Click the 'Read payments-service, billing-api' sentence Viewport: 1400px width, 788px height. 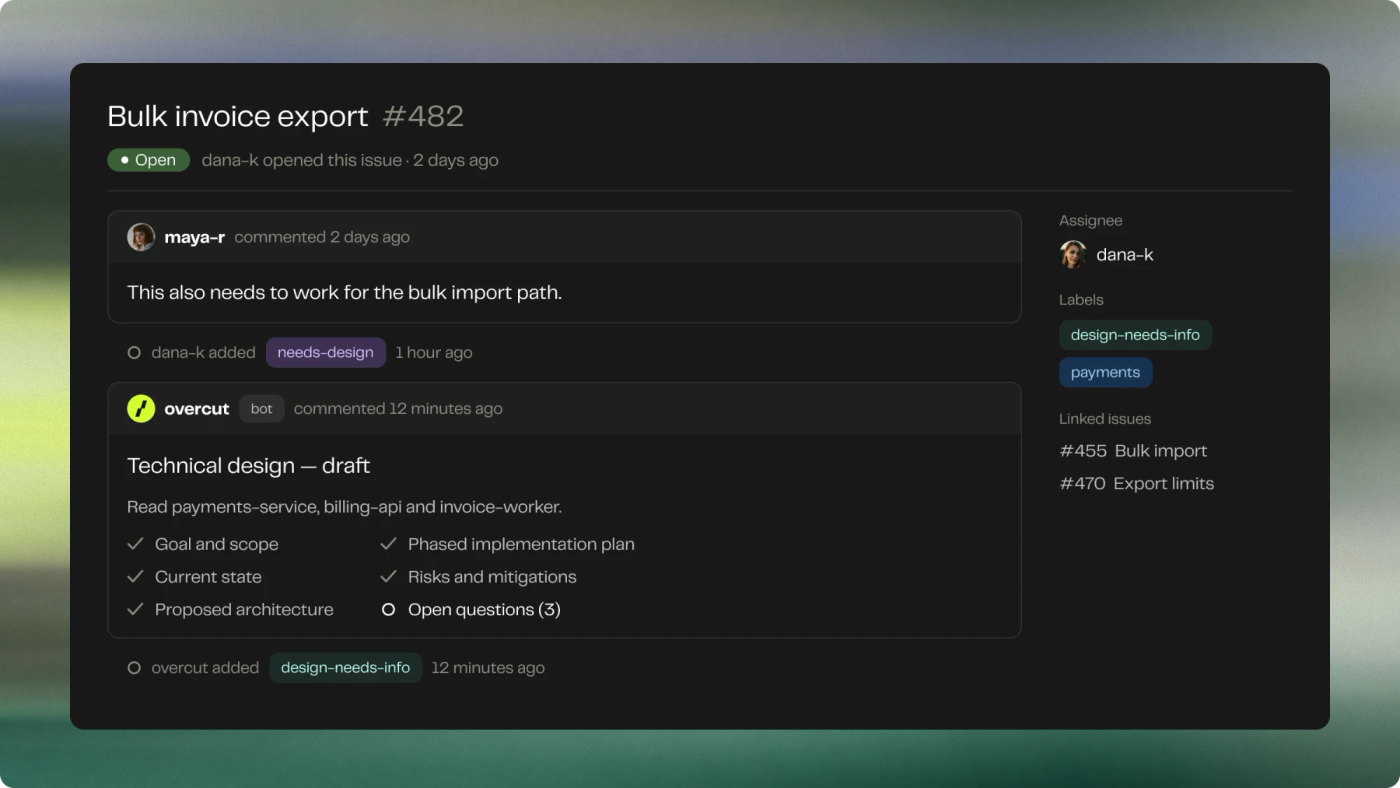coord(344,507)
